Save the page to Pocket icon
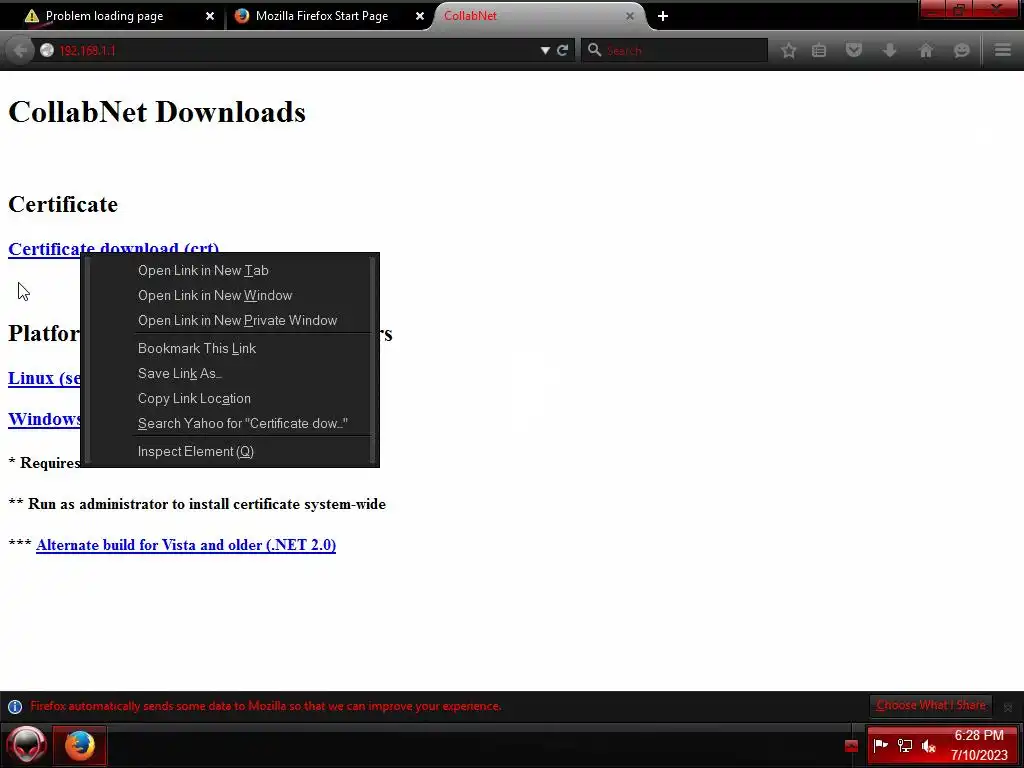 click(x=854, y=50)
